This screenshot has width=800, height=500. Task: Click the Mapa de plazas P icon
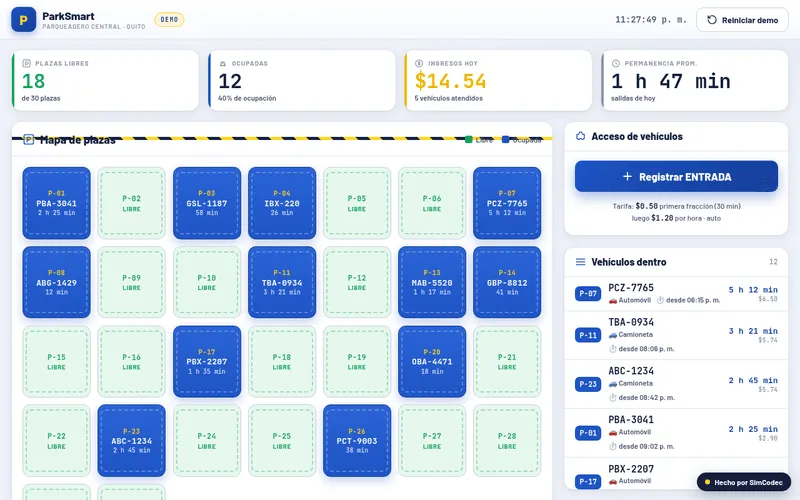click(x=29, y=139)
